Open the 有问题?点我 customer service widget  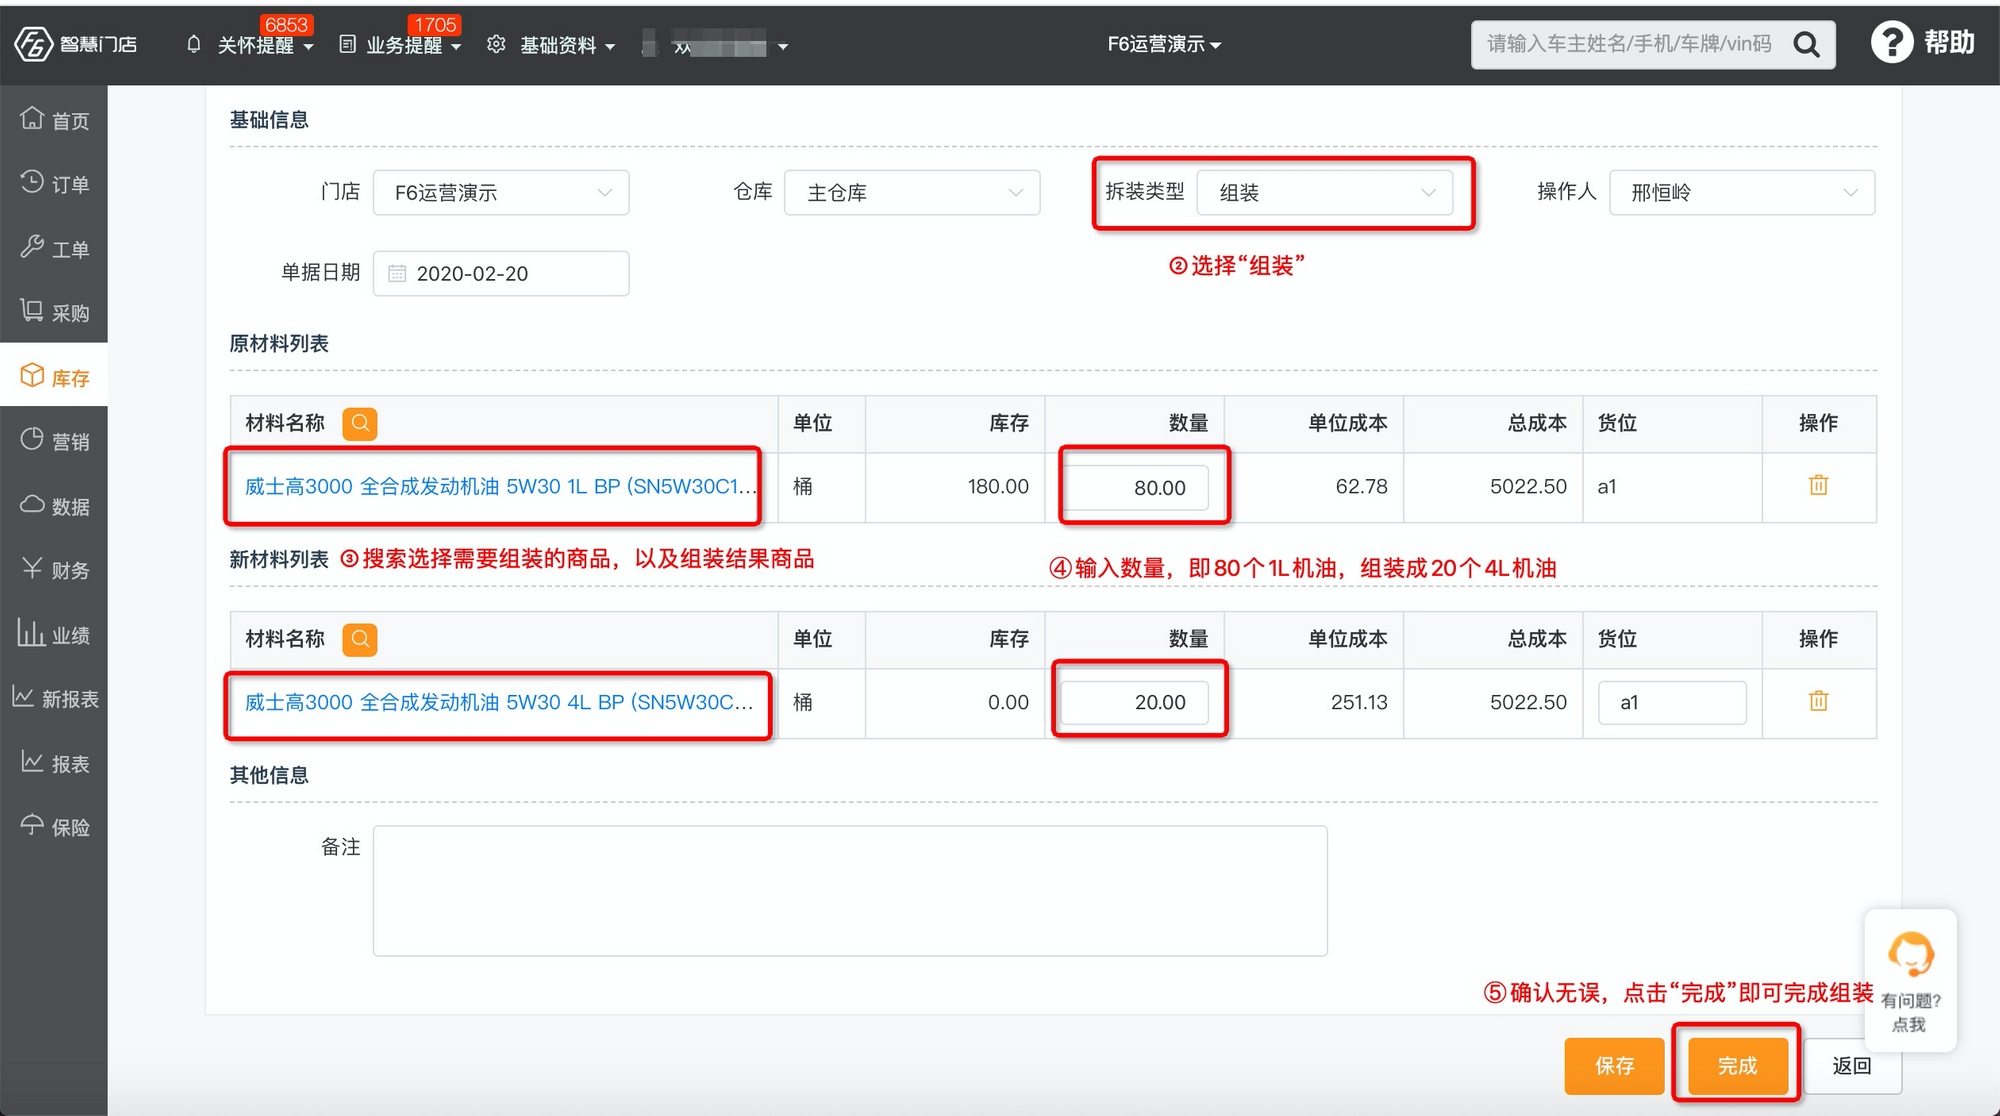tap(1910, 980)
